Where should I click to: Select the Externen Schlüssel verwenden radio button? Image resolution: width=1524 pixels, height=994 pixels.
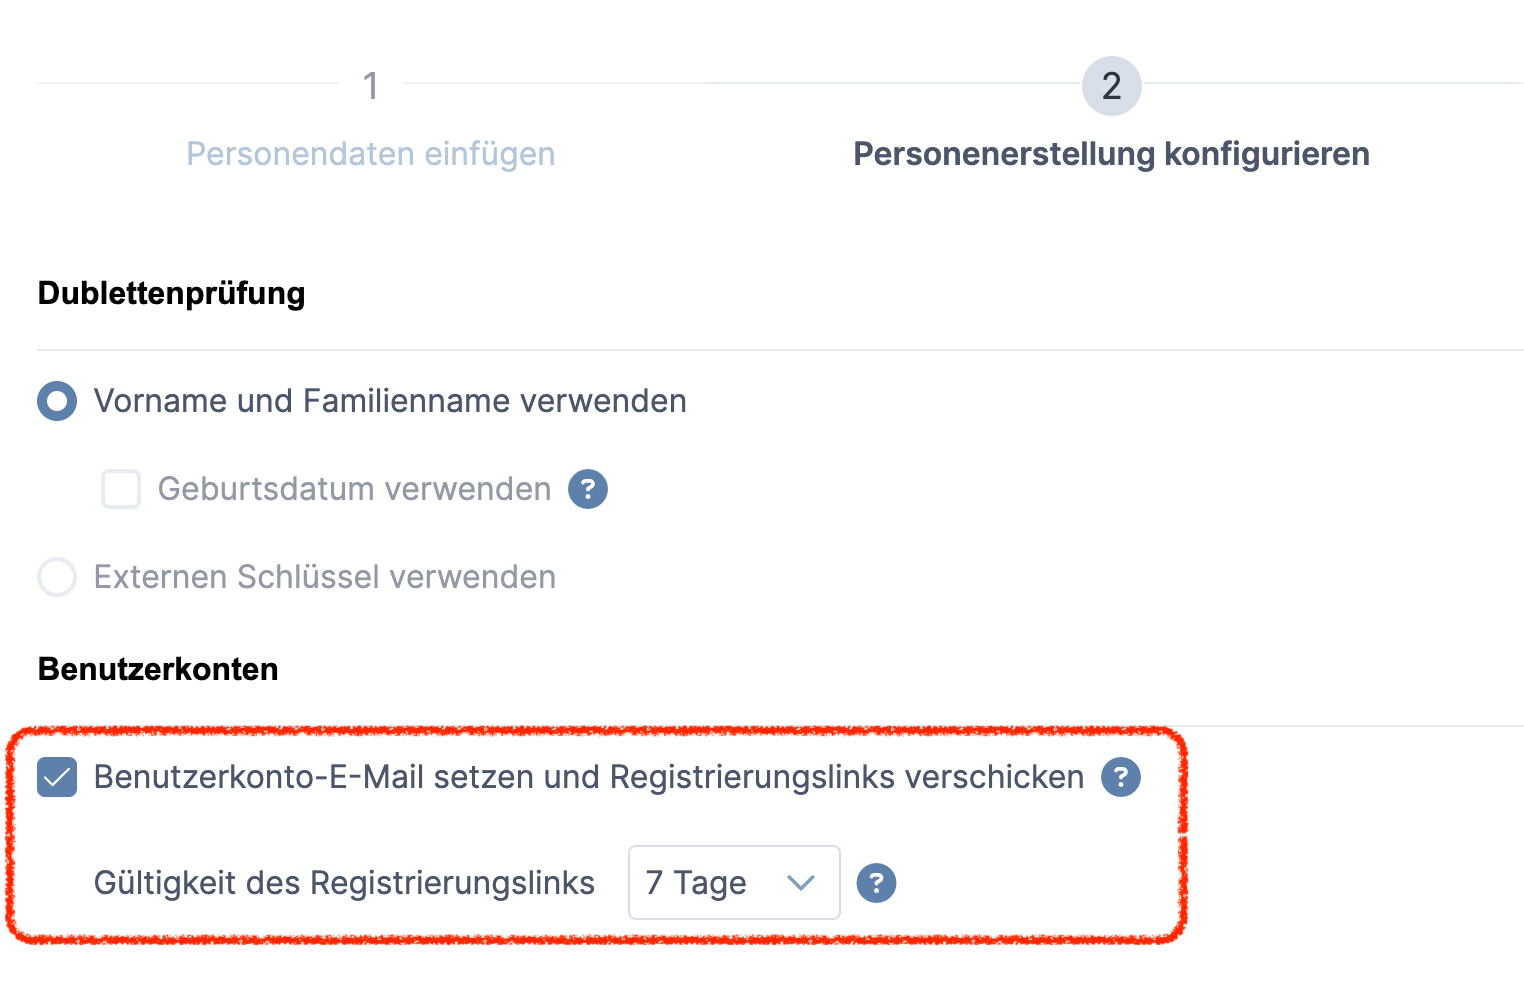57,577
